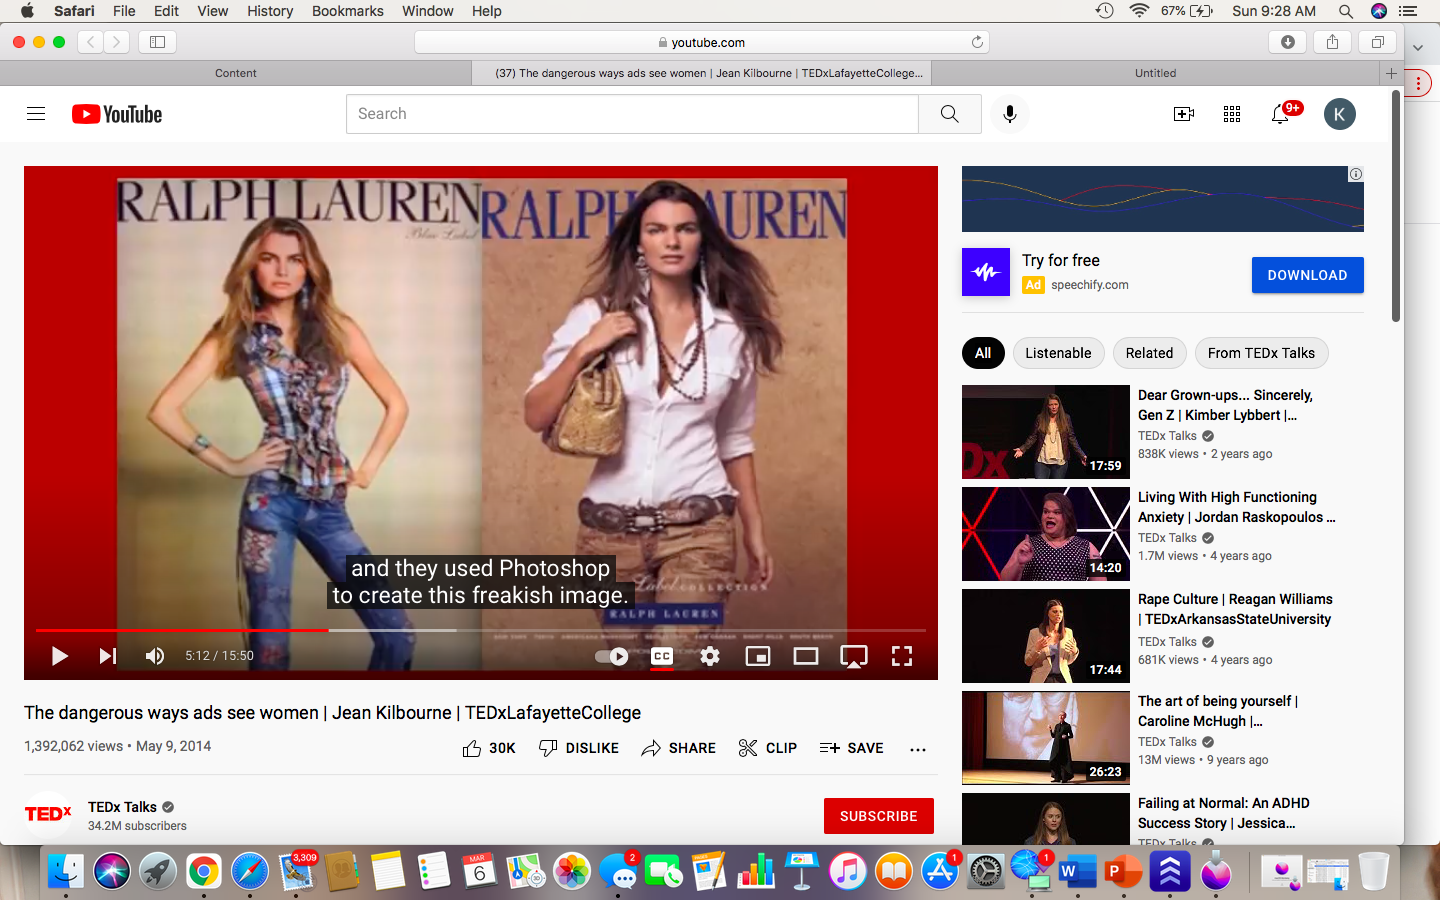Image resolution: width=1440 pixels, height=900 pixels.
Task: Open Safari Bookmarks menu
Action: (x=347, y=11)
